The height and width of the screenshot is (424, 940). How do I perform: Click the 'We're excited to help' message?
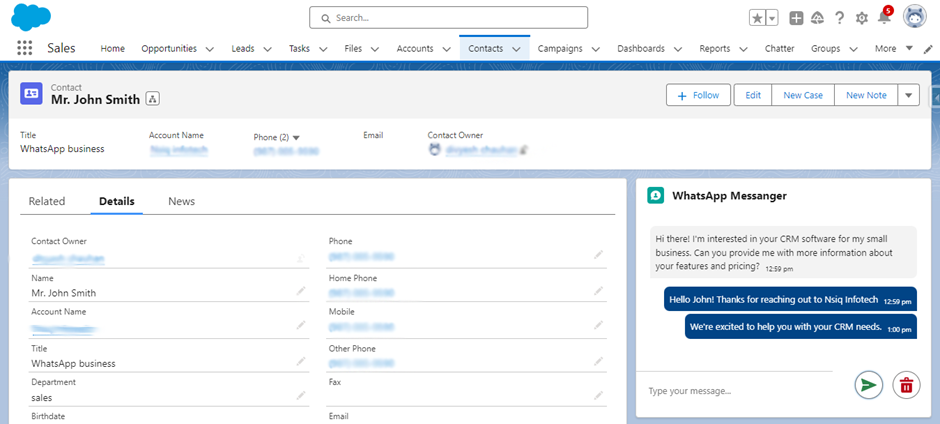click(x=801, y=327)
